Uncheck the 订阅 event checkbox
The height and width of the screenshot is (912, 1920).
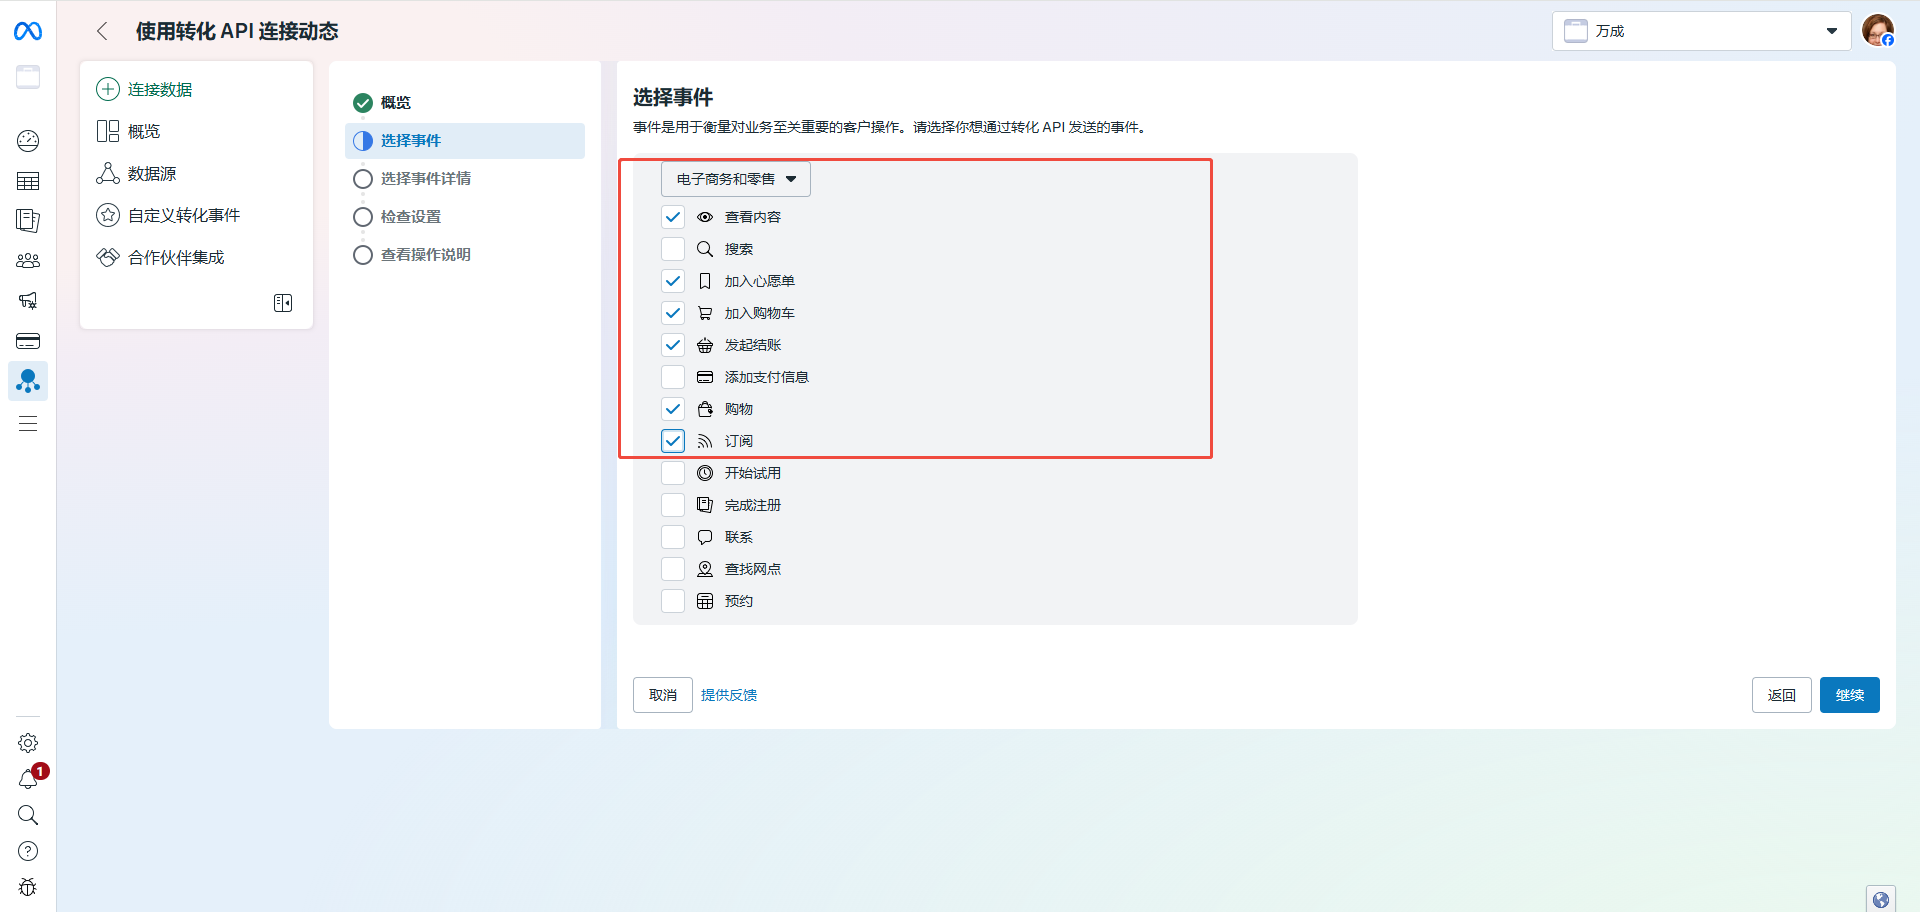coord(673,441)
